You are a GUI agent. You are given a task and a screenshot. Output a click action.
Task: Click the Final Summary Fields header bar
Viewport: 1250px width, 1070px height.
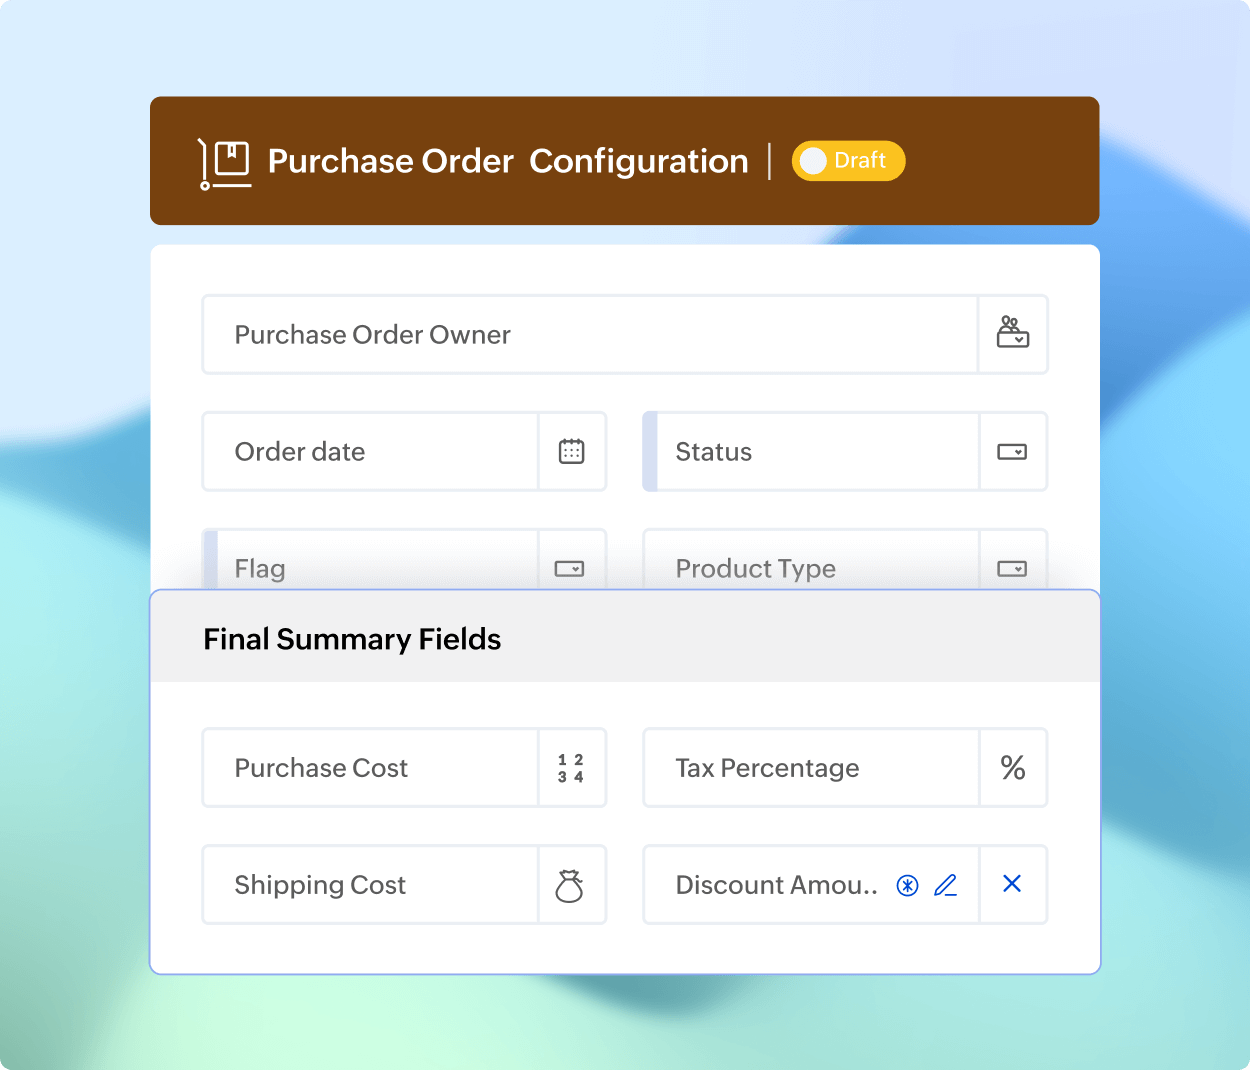tap(625, 637)
